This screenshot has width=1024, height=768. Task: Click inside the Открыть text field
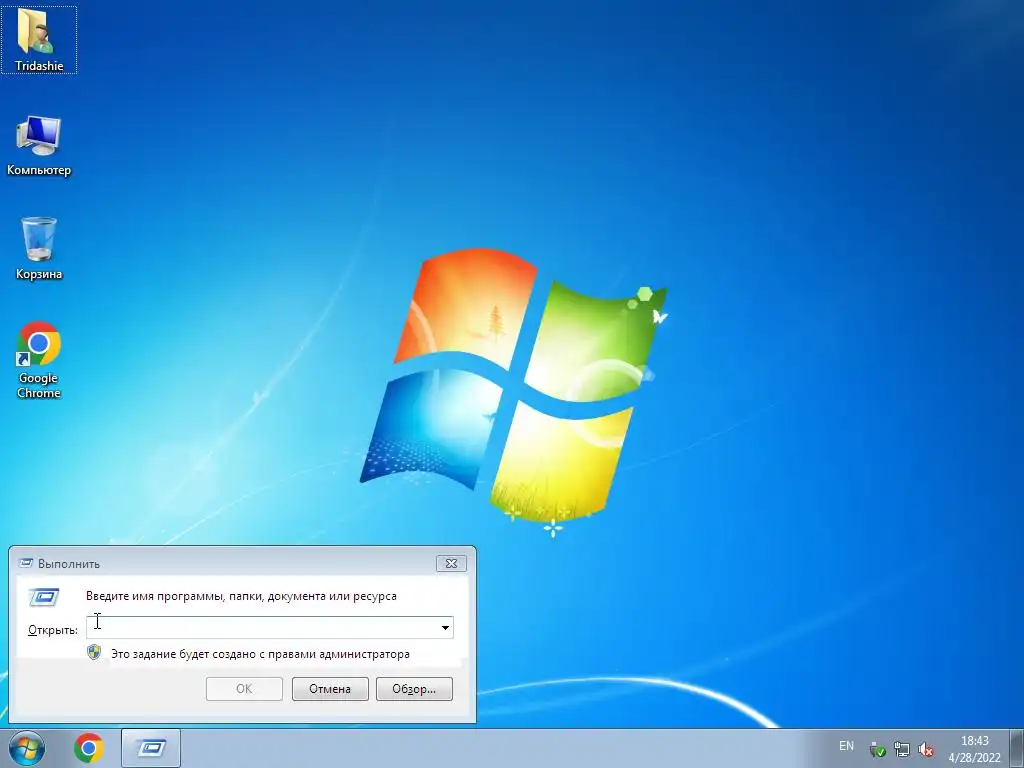click(x=262, y=627)
